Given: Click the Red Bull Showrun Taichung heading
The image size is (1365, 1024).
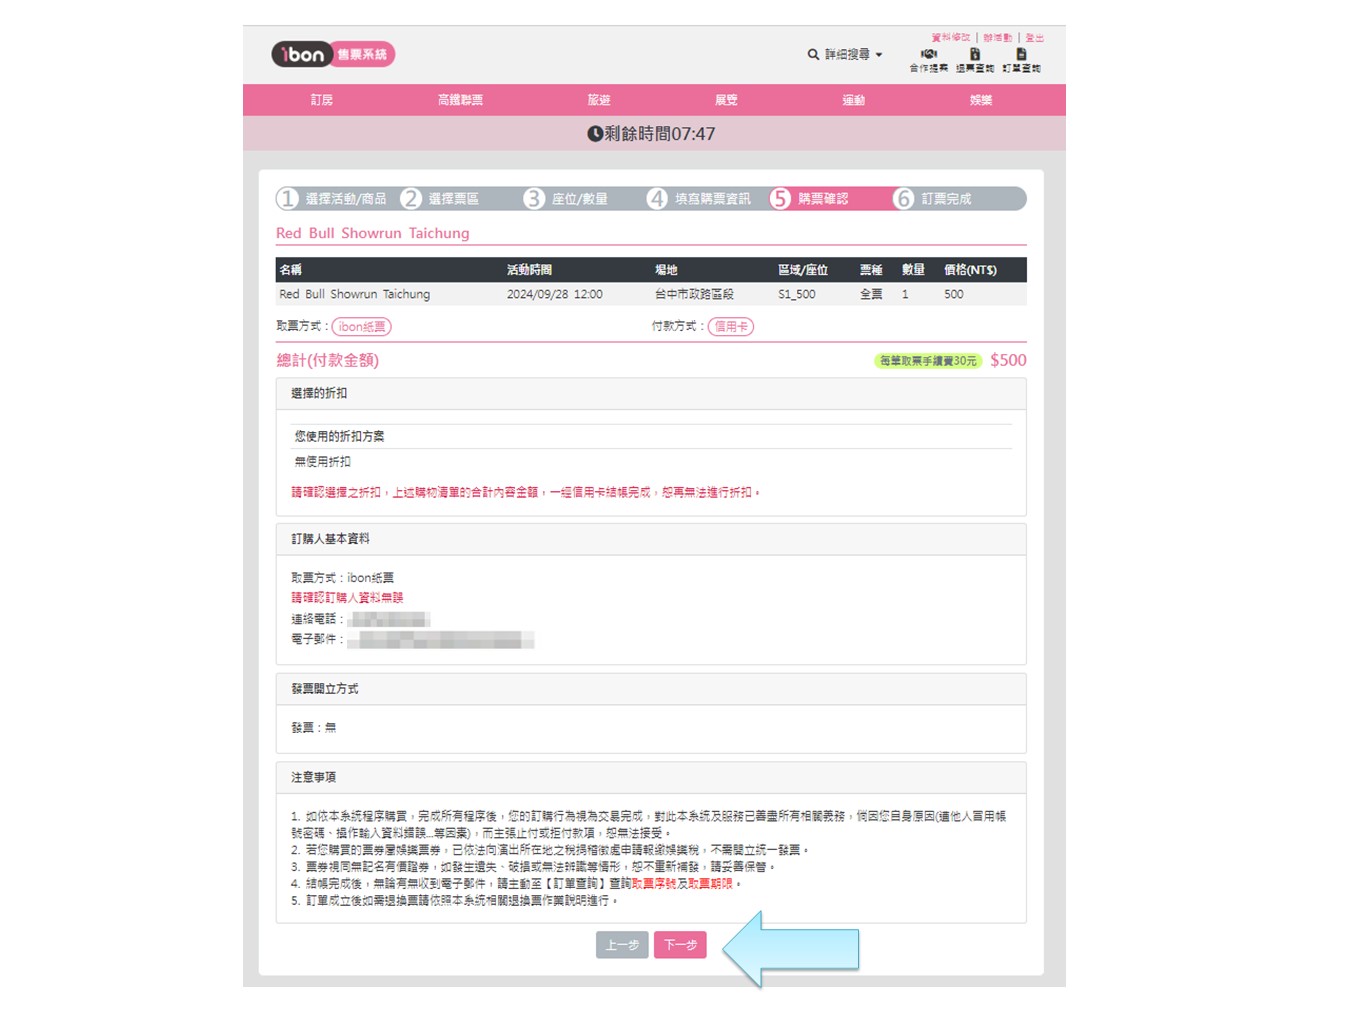Looking at the screenshot, I should (373, 233).
